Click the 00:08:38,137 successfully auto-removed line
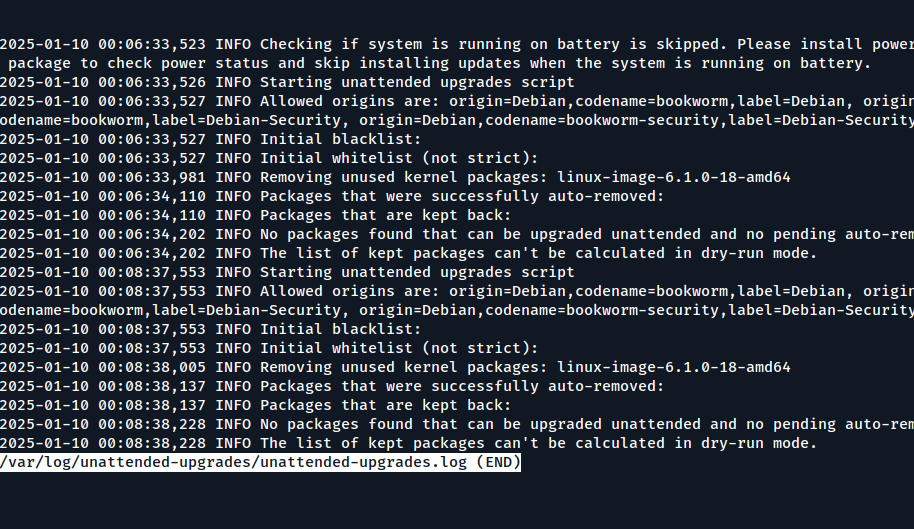Viewport: 914px width, 529px height. click(332, 386)
